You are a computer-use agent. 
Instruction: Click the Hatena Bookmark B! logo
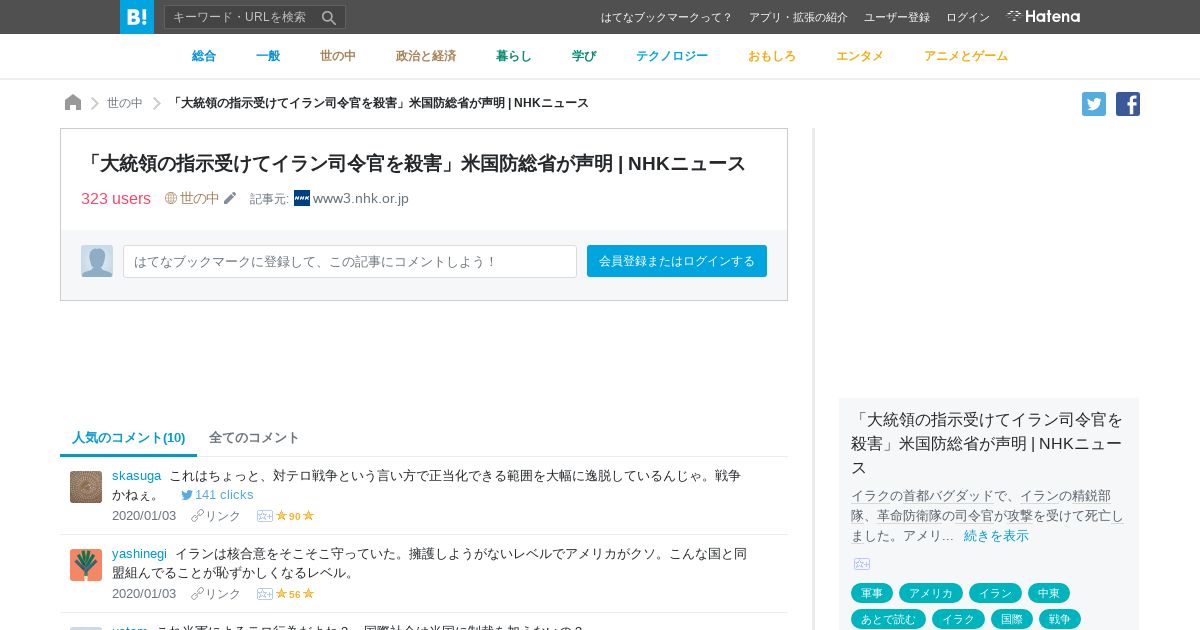[x=137, y=17]
